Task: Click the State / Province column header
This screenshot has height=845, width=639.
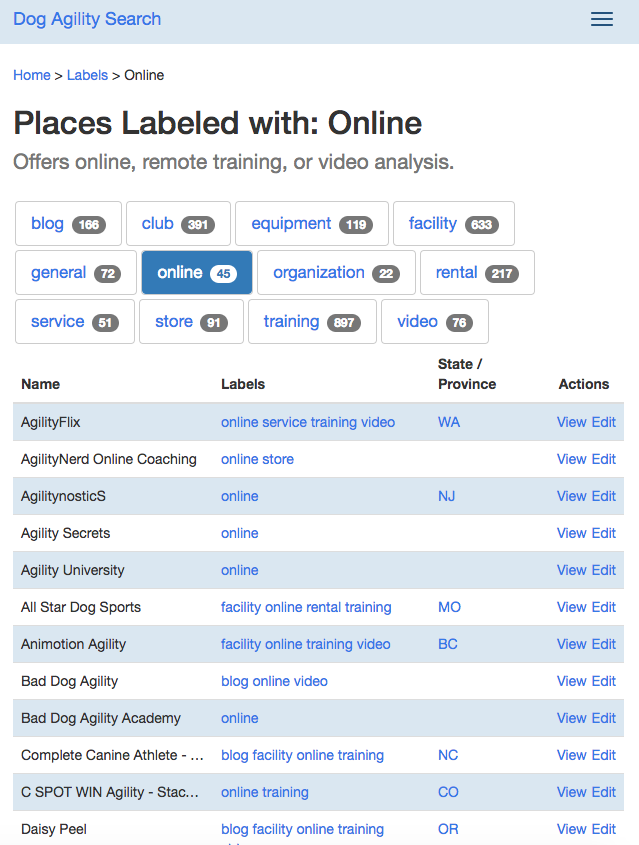Action: click(x=467, y=374)
